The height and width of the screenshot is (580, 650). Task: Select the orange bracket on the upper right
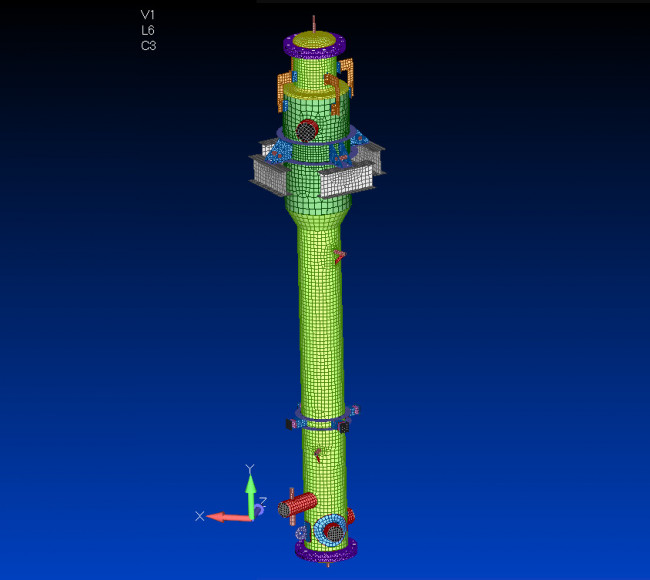pos(347,73)
